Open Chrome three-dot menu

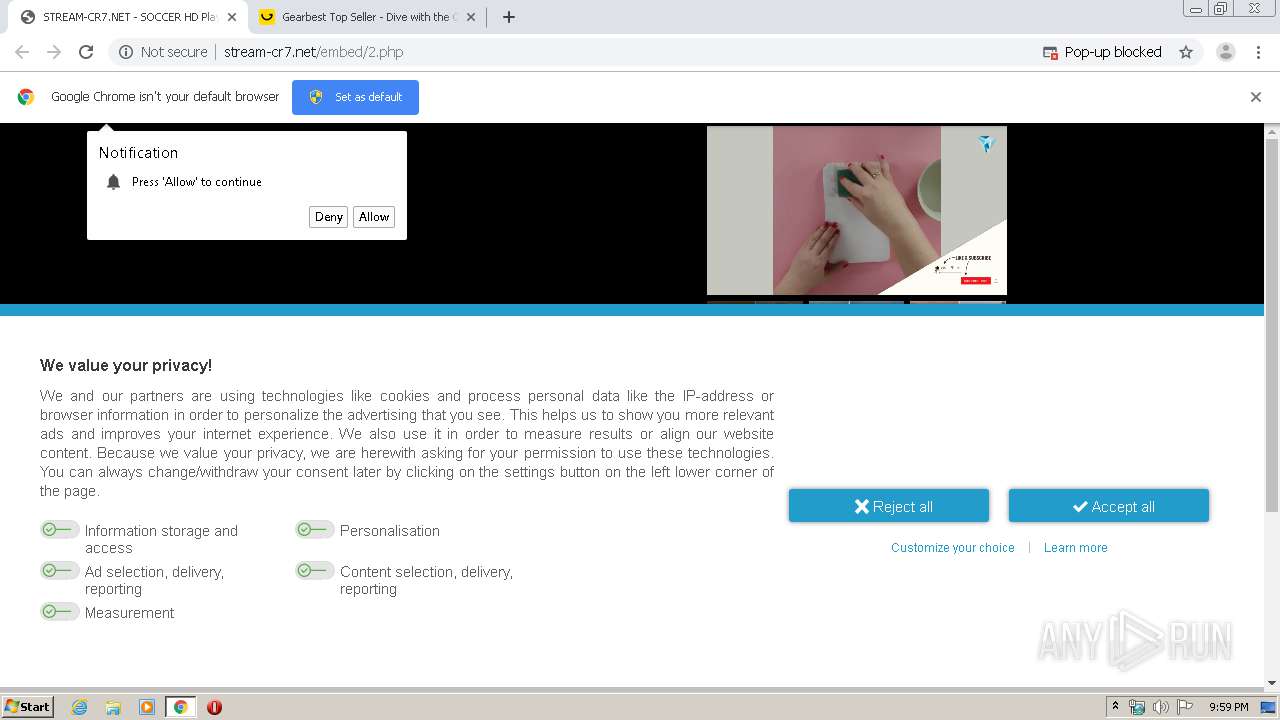coord(1260,52)
